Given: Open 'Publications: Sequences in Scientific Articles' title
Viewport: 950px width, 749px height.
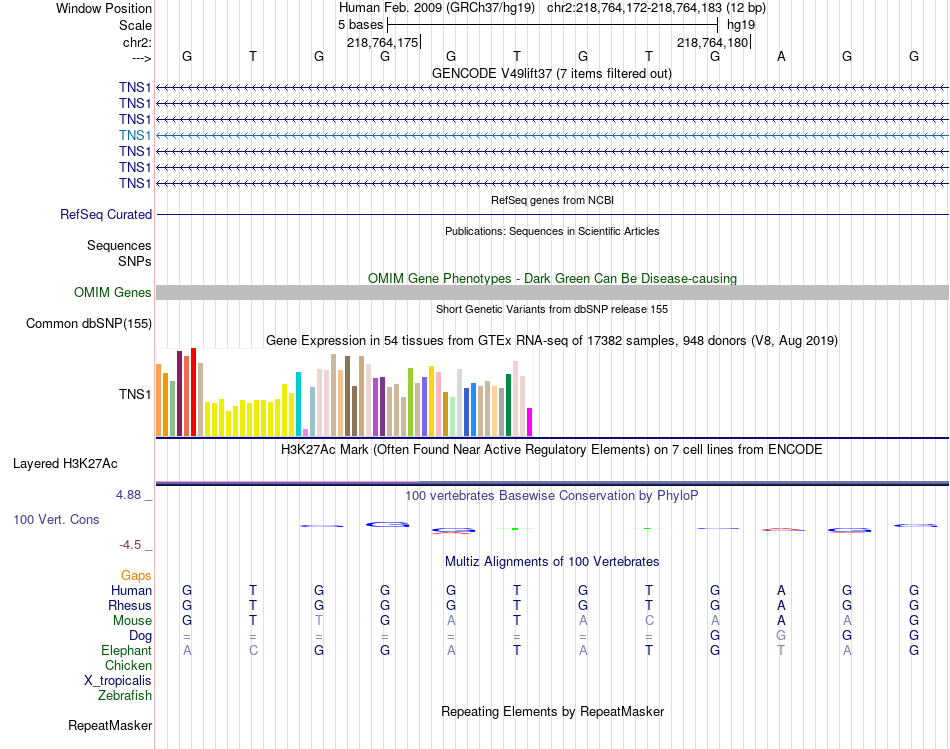Looking at the screenshot, I should (x=552, y=231).
